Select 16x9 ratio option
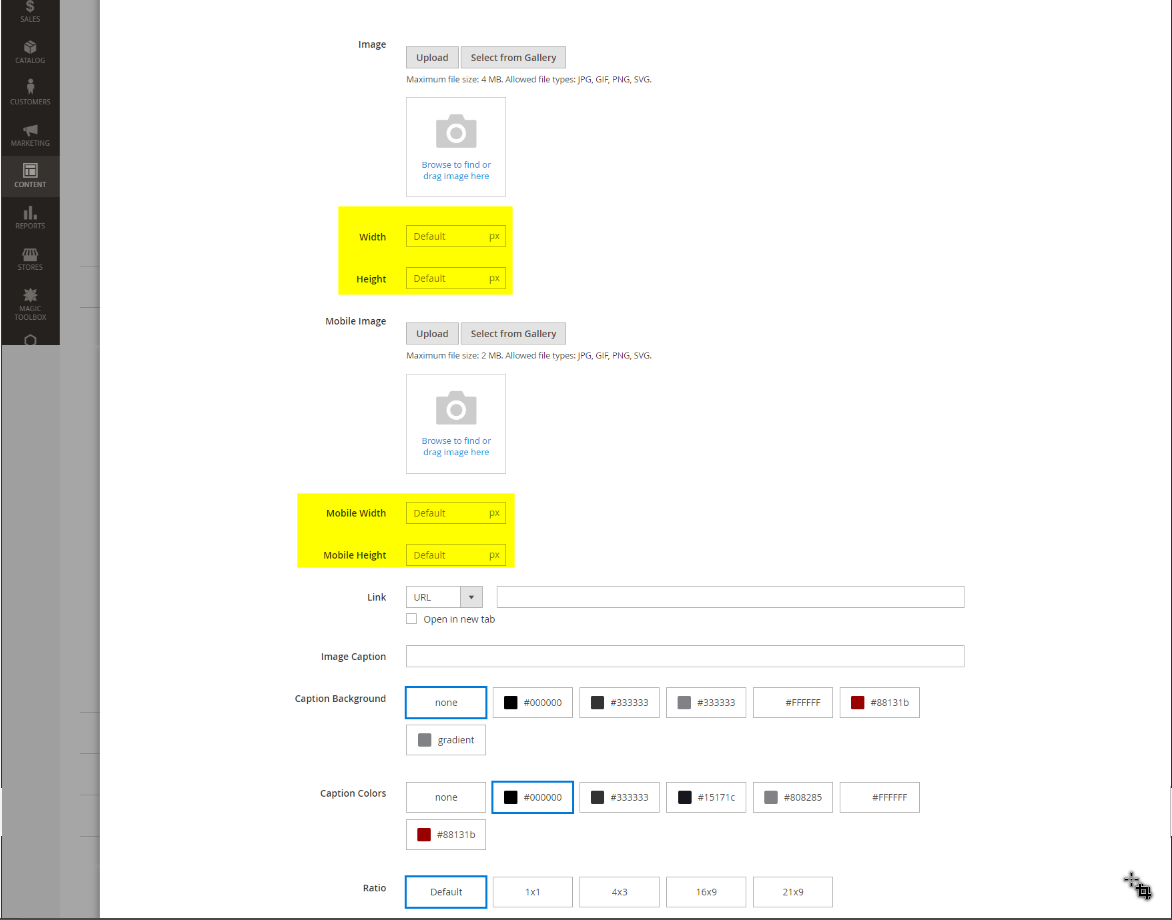 pos(706,892)
